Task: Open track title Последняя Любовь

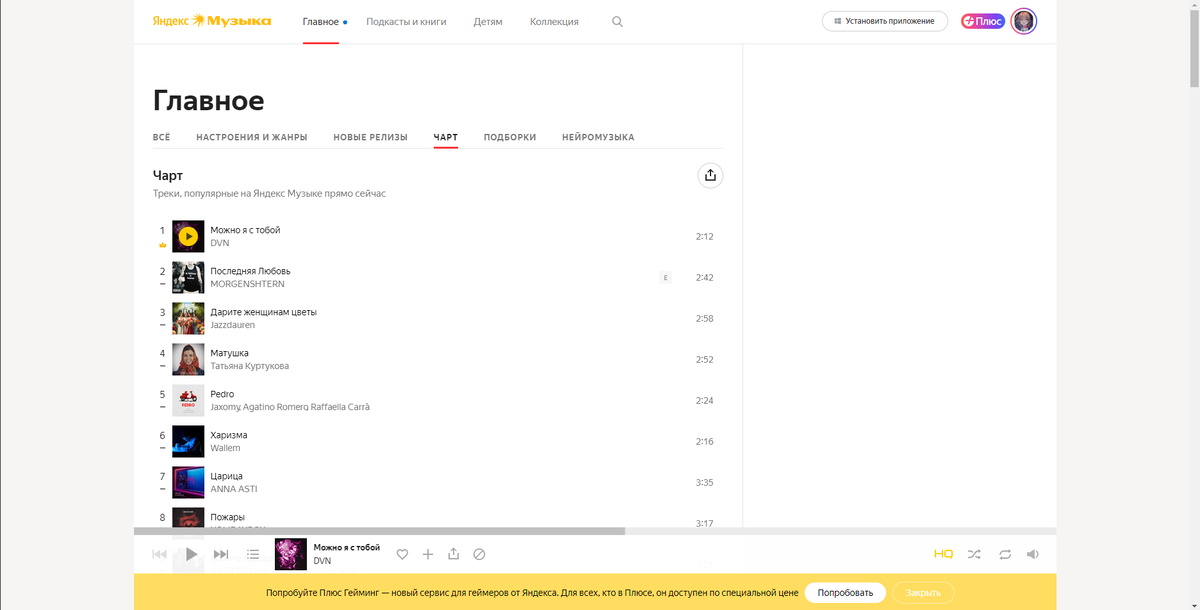Action: pyautogui.click(x=250, y=271)
